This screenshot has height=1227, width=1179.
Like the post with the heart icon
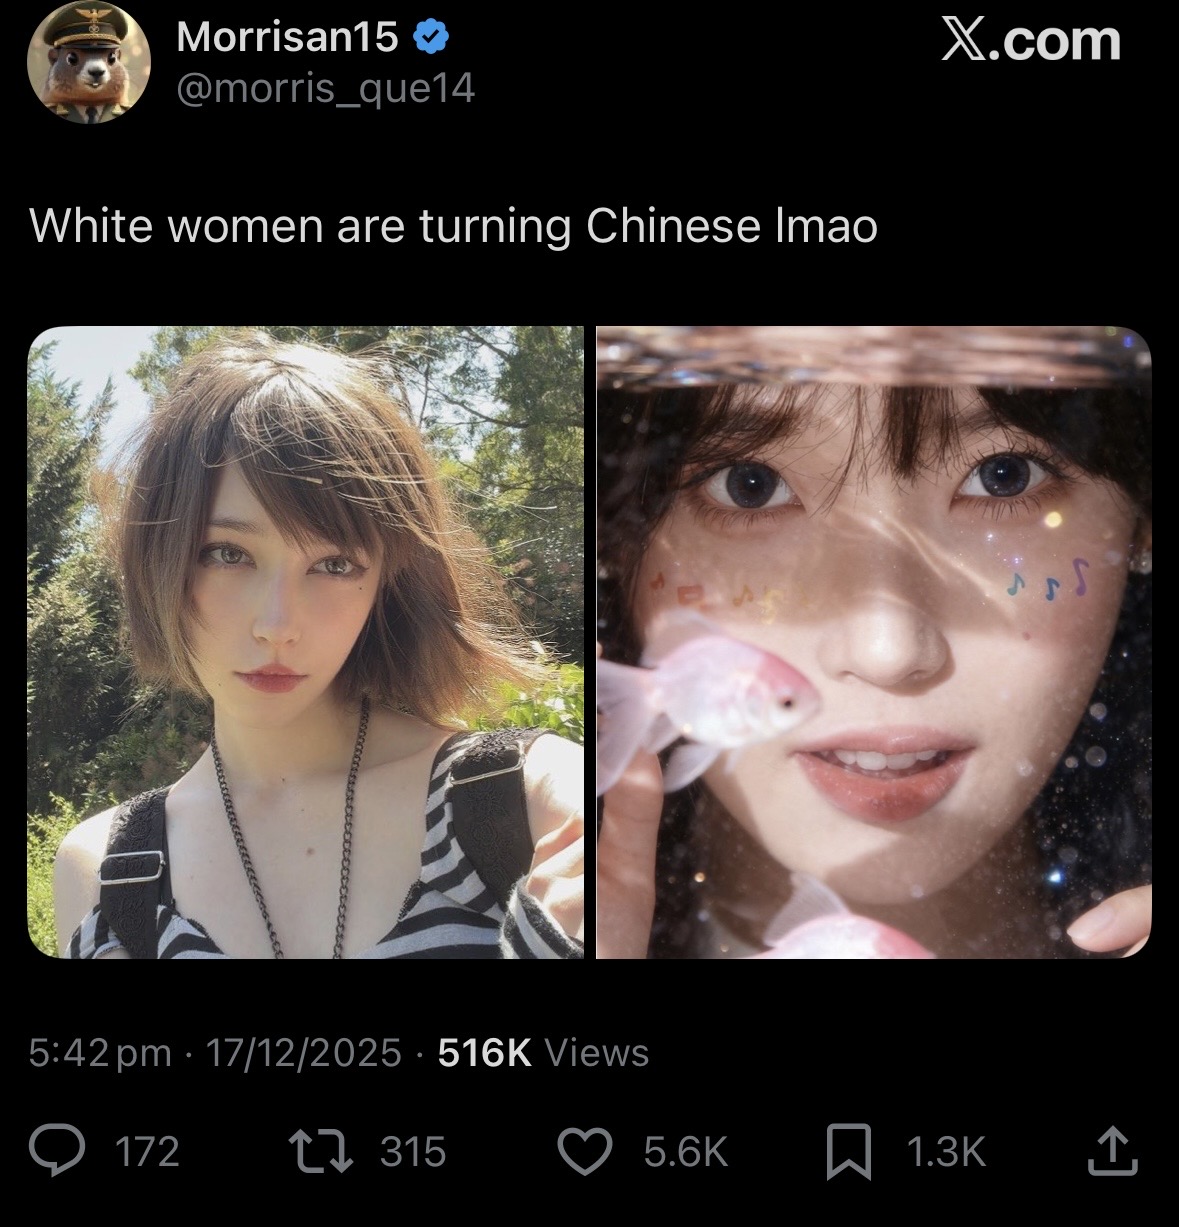click(x=584, y=1152)
